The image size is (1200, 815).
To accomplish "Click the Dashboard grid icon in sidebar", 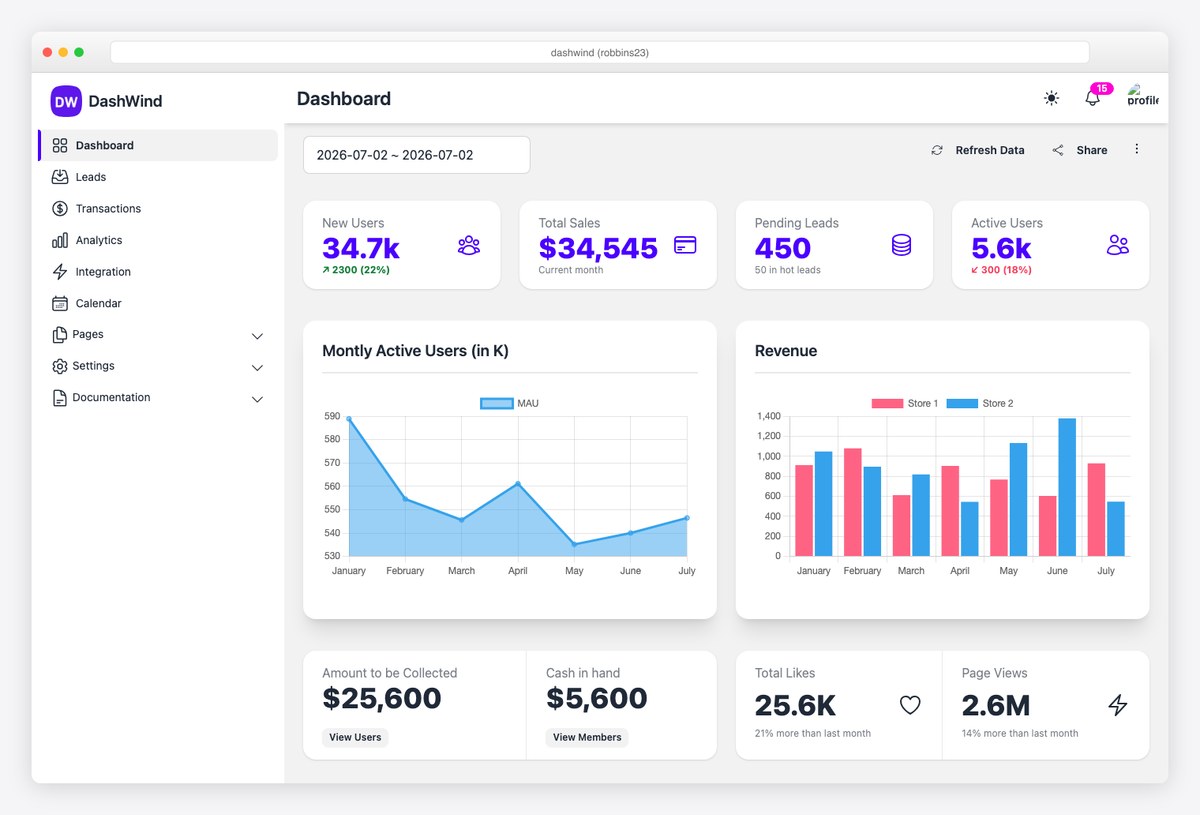I will [x=60, y=145].
